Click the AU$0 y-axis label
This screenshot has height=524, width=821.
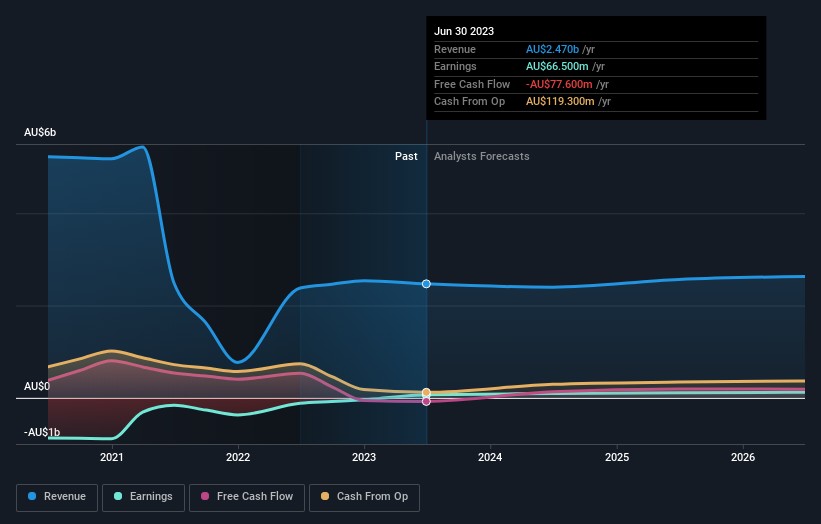pos(37,386)
